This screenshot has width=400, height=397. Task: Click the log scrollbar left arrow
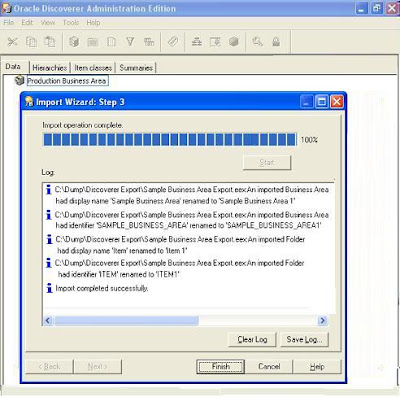coord(48,321)
